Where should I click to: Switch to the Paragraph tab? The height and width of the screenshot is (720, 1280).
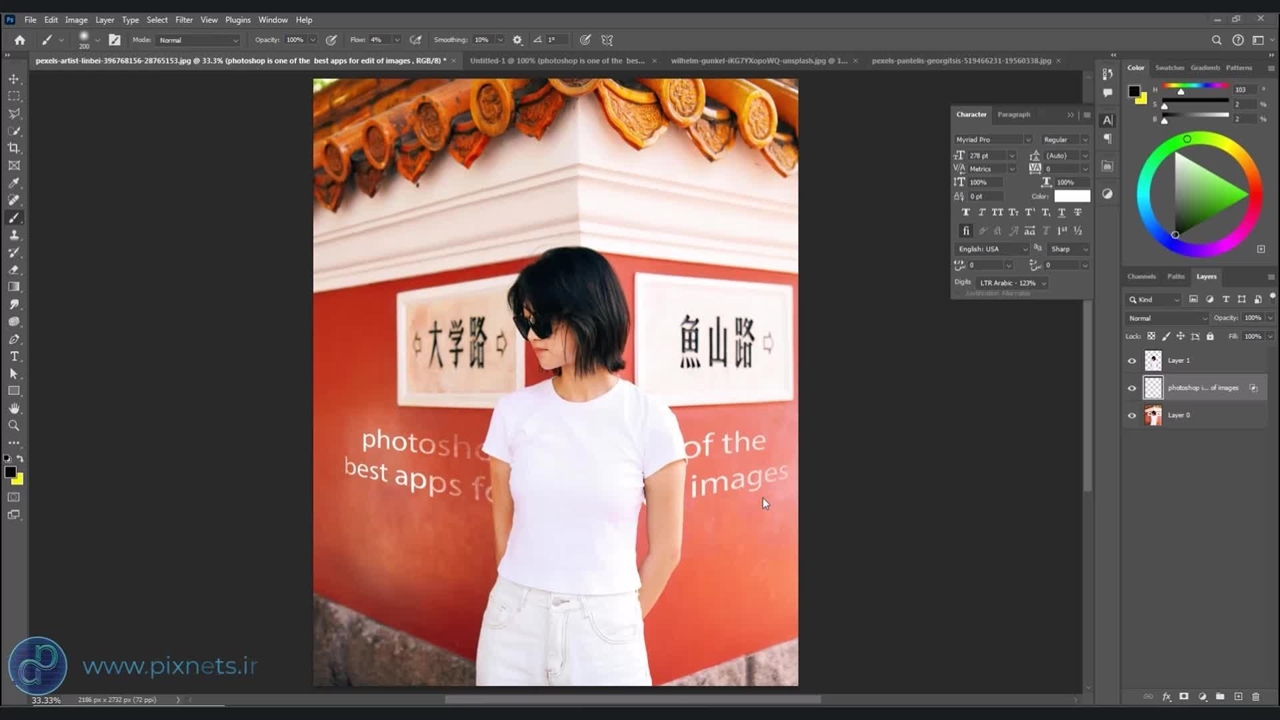(1013, 114)
